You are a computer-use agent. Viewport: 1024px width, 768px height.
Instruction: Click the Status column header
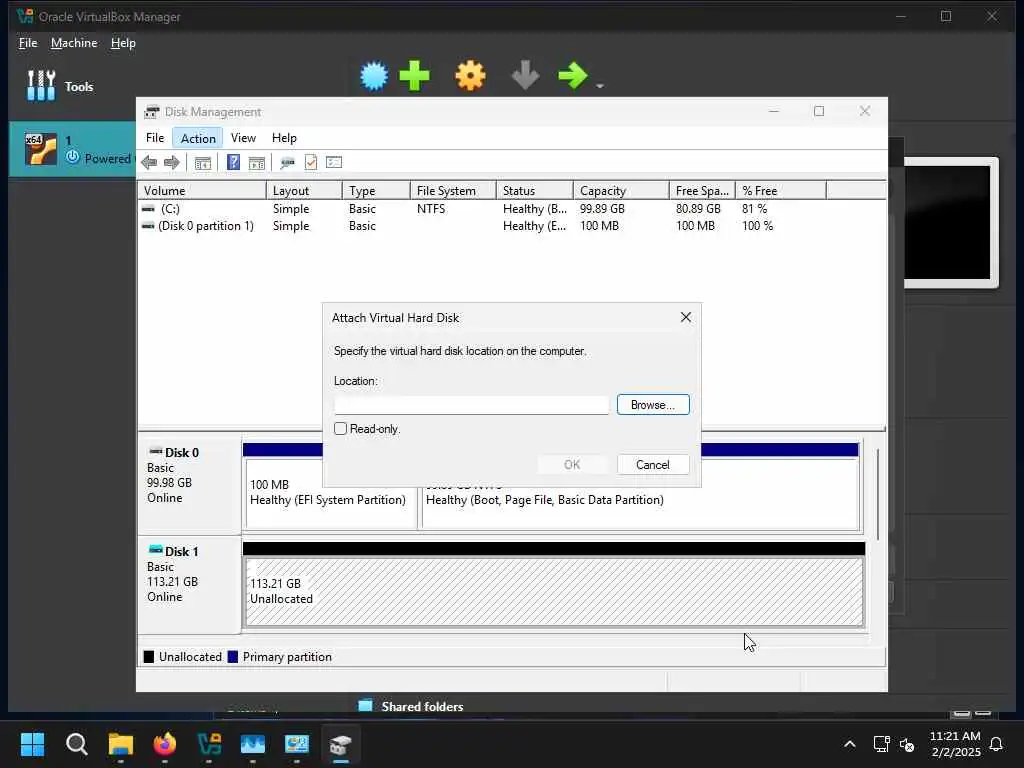click(535, 191)
